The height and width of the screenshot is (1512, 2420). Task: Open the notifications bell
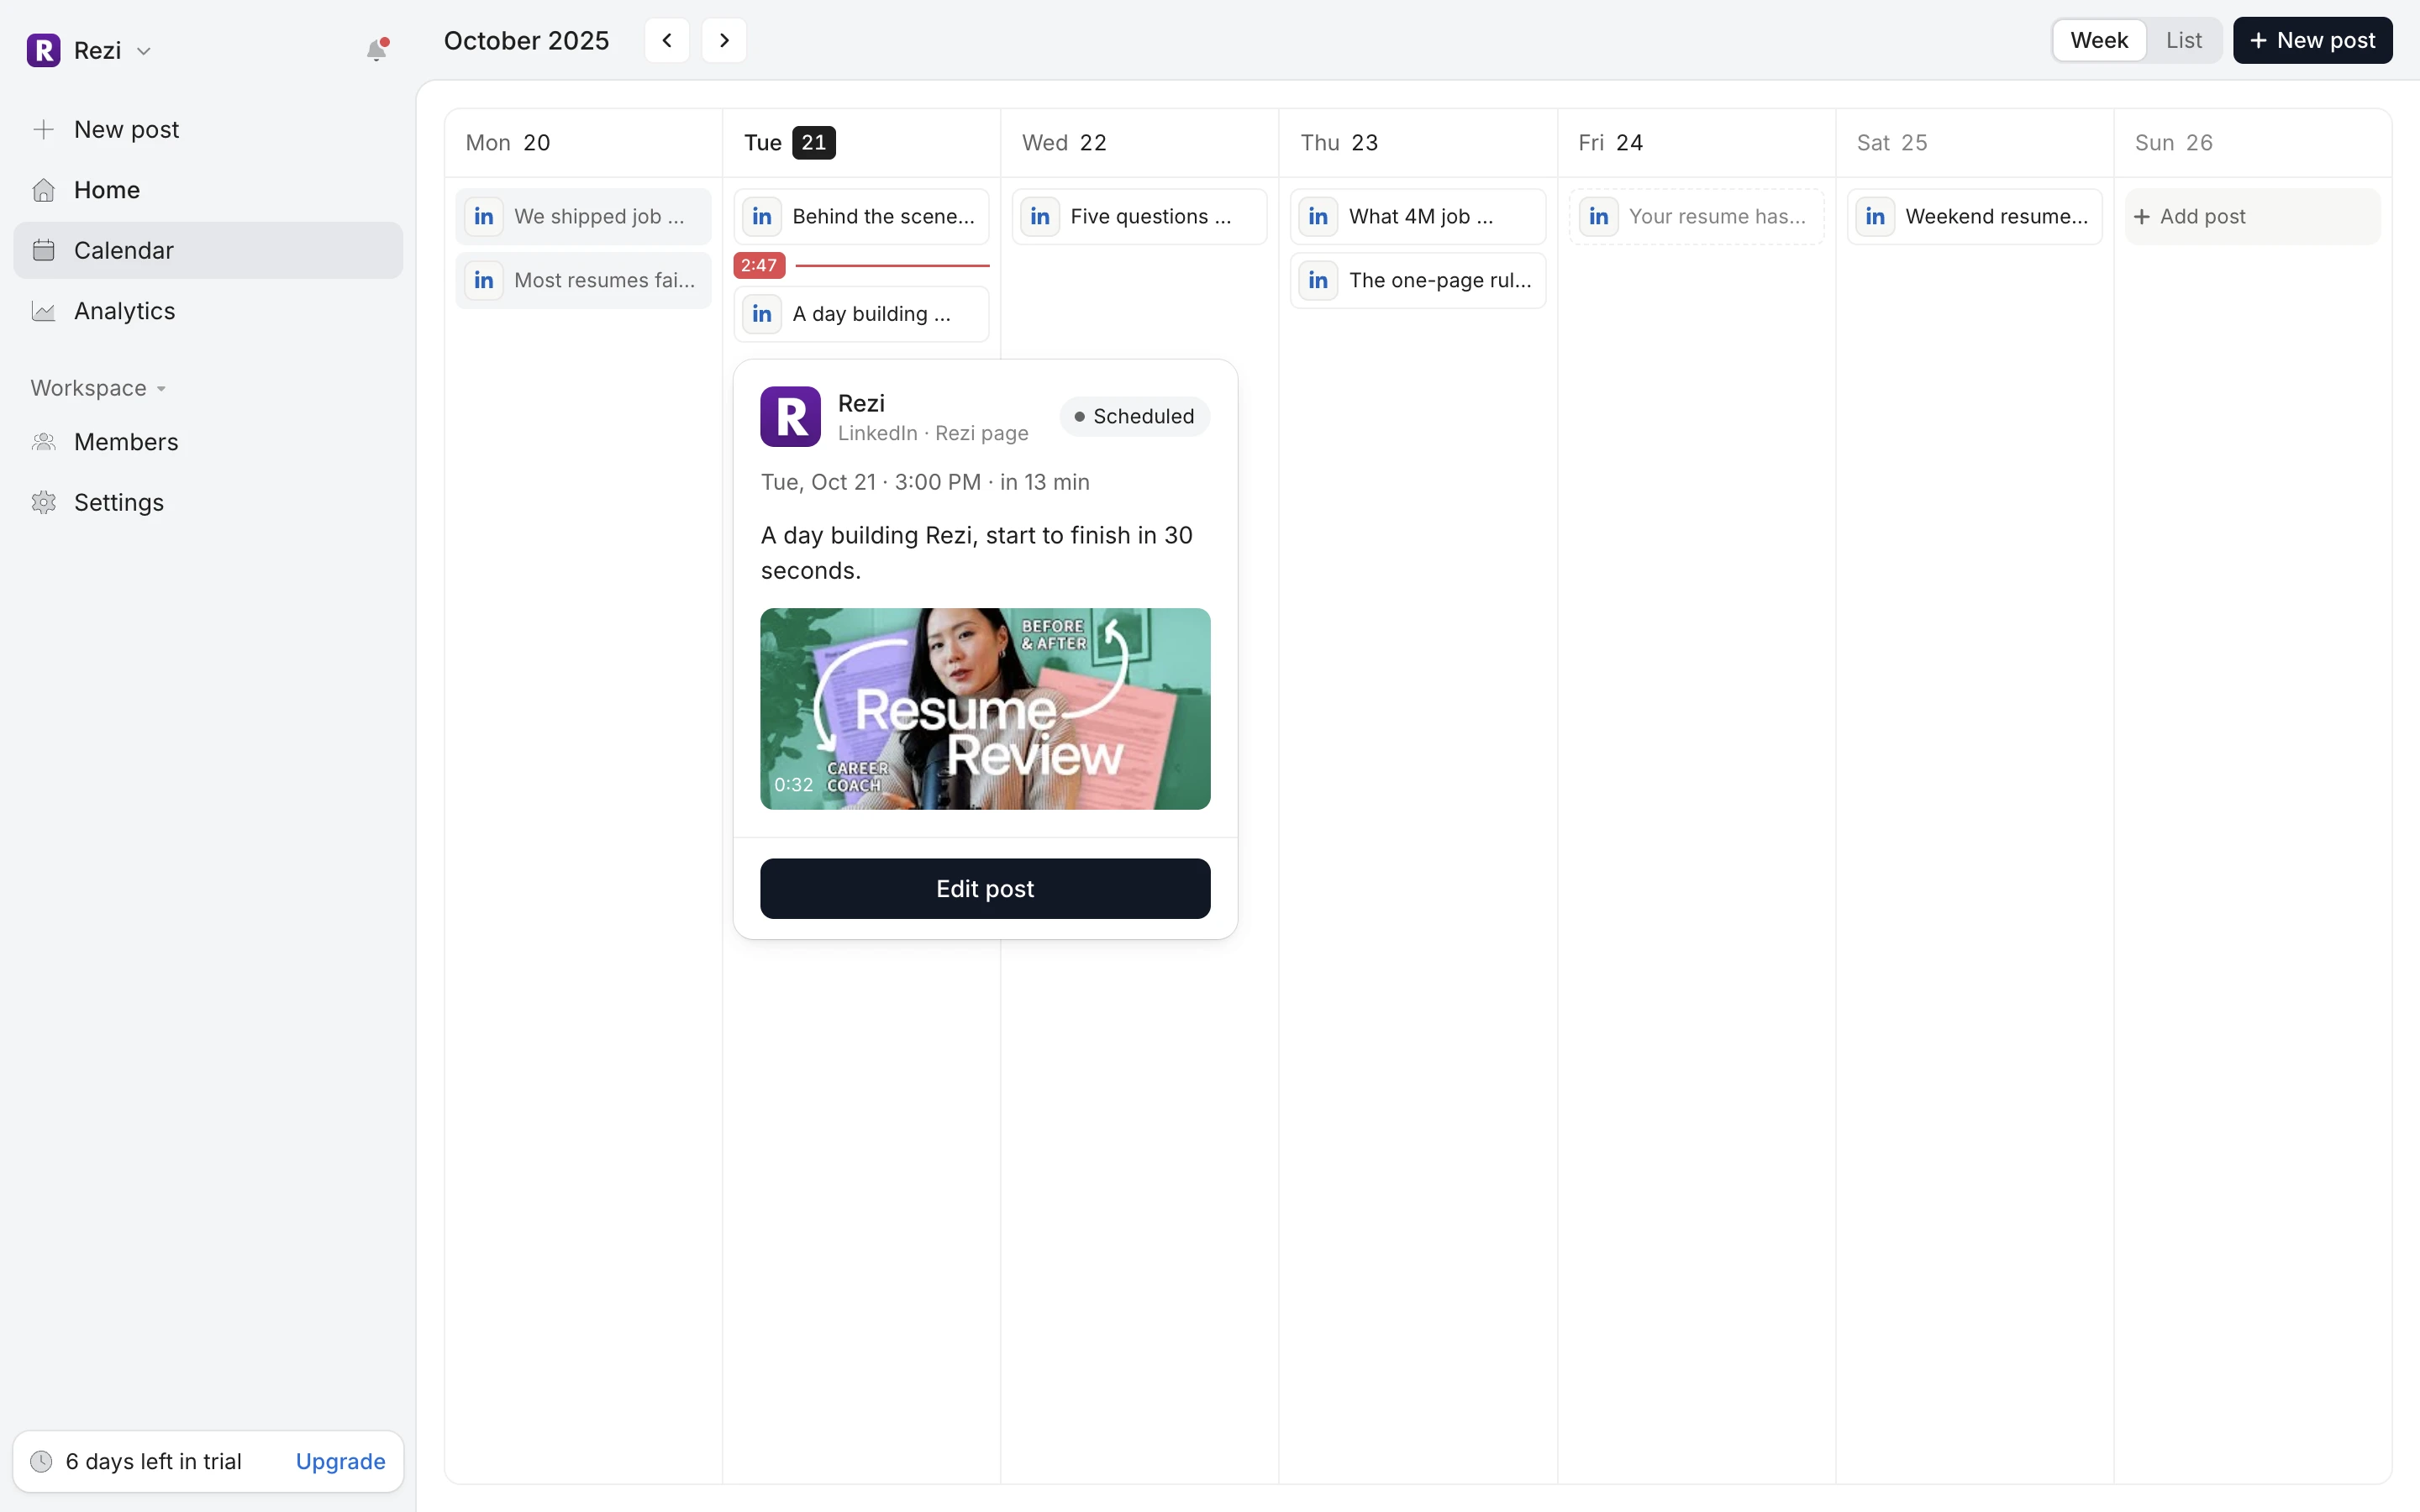pos(376,50)
